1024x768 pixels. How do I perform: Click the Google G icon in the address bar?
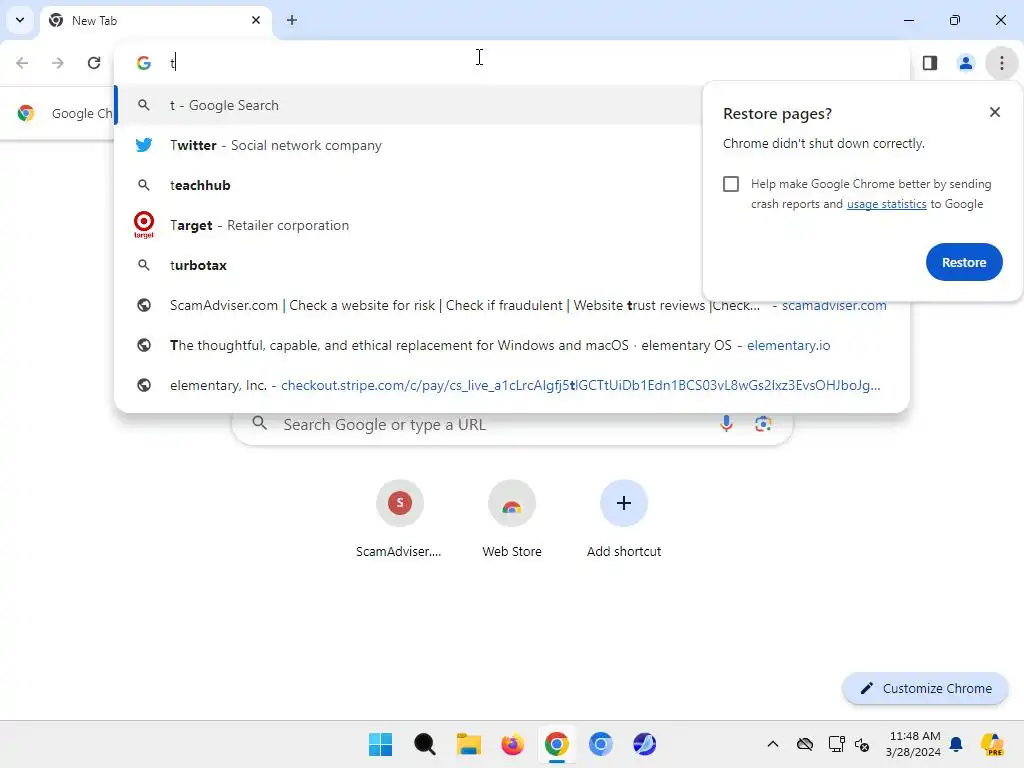(x=144, y=63)
